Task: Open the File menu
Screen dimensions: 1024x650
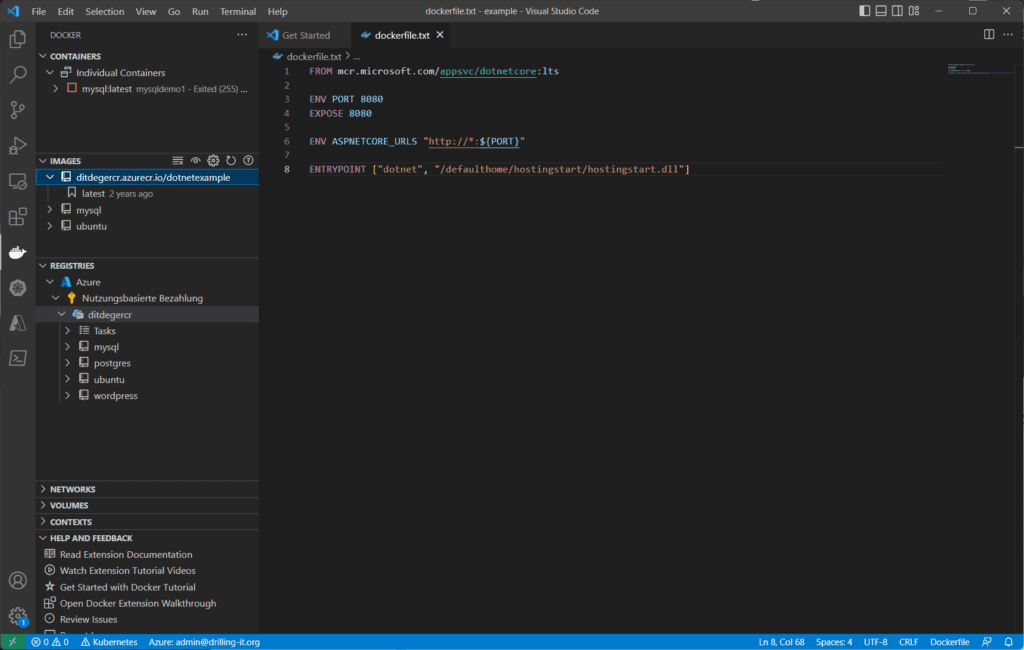Action: tap(39, 11)
